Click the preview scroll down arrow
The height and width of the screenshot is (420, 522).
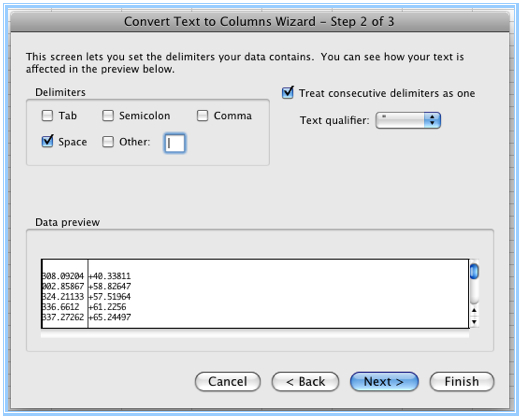(x=474, y=322)
